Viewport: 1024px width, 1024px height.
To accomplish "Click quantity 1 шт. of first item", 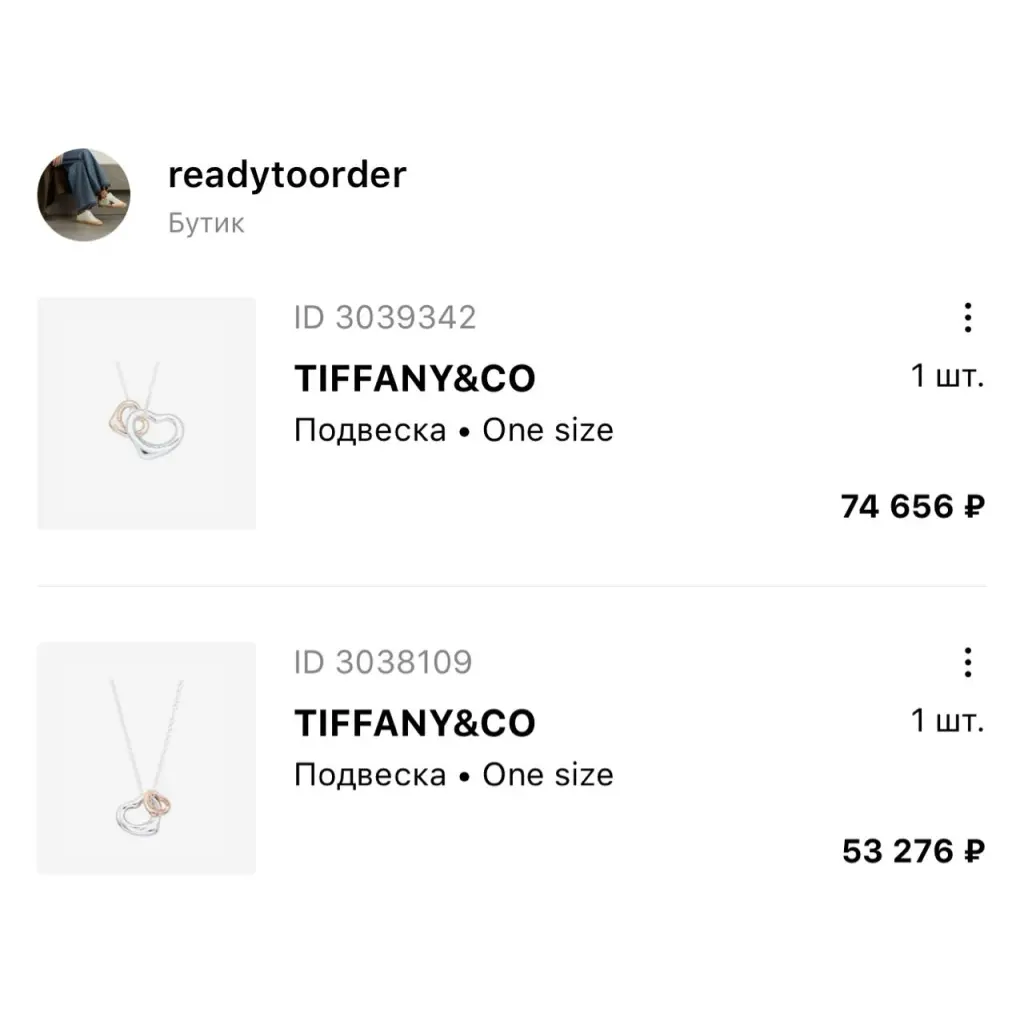I will 947,377.
